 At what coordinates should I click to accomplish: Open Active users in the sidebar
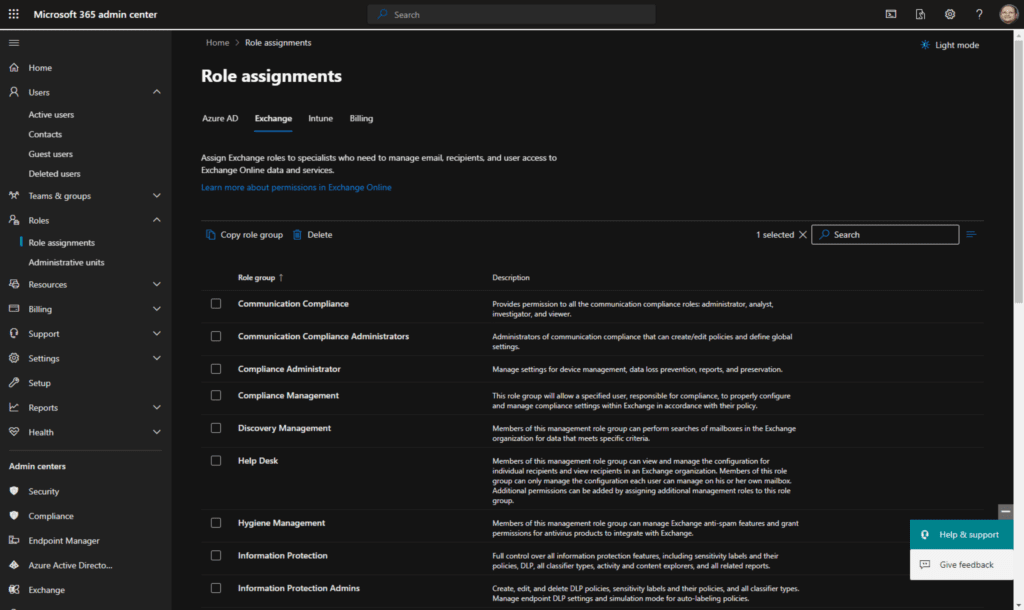pos(51,114)
